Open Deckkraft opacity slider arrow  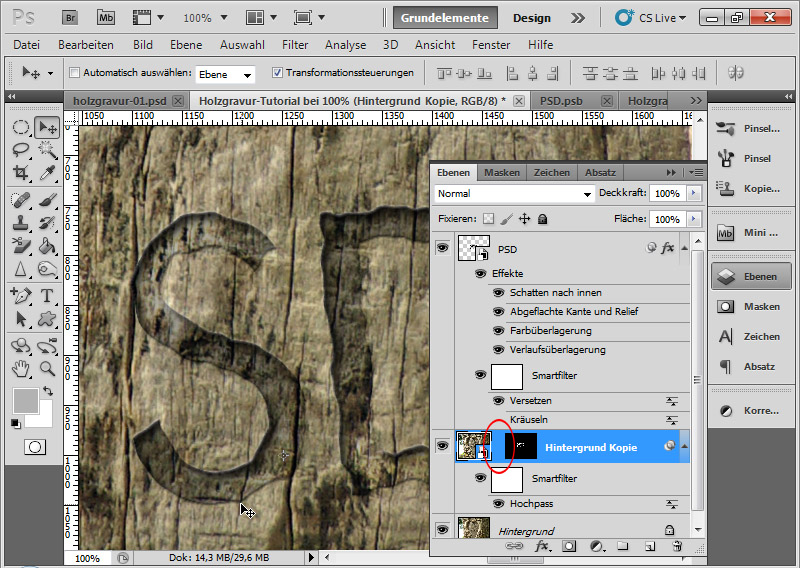(x=693, y=193)
